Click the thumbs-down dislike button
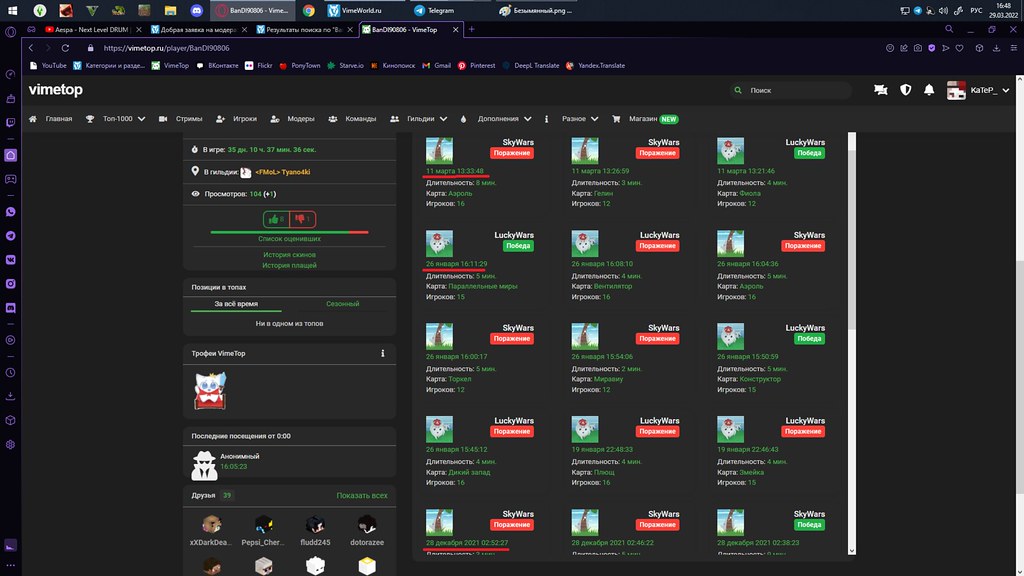The image size is (1024, 576). click(x=303, y=219)
